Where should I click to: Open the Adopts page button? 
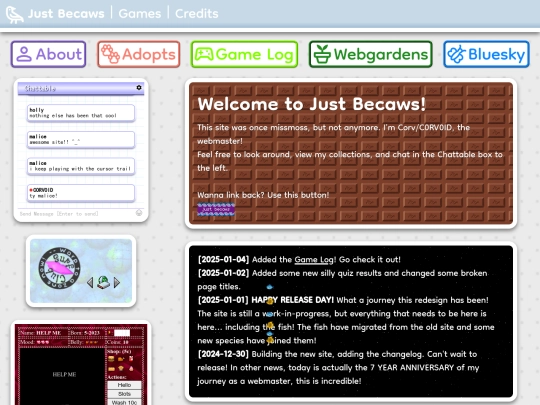pos(139,54)
